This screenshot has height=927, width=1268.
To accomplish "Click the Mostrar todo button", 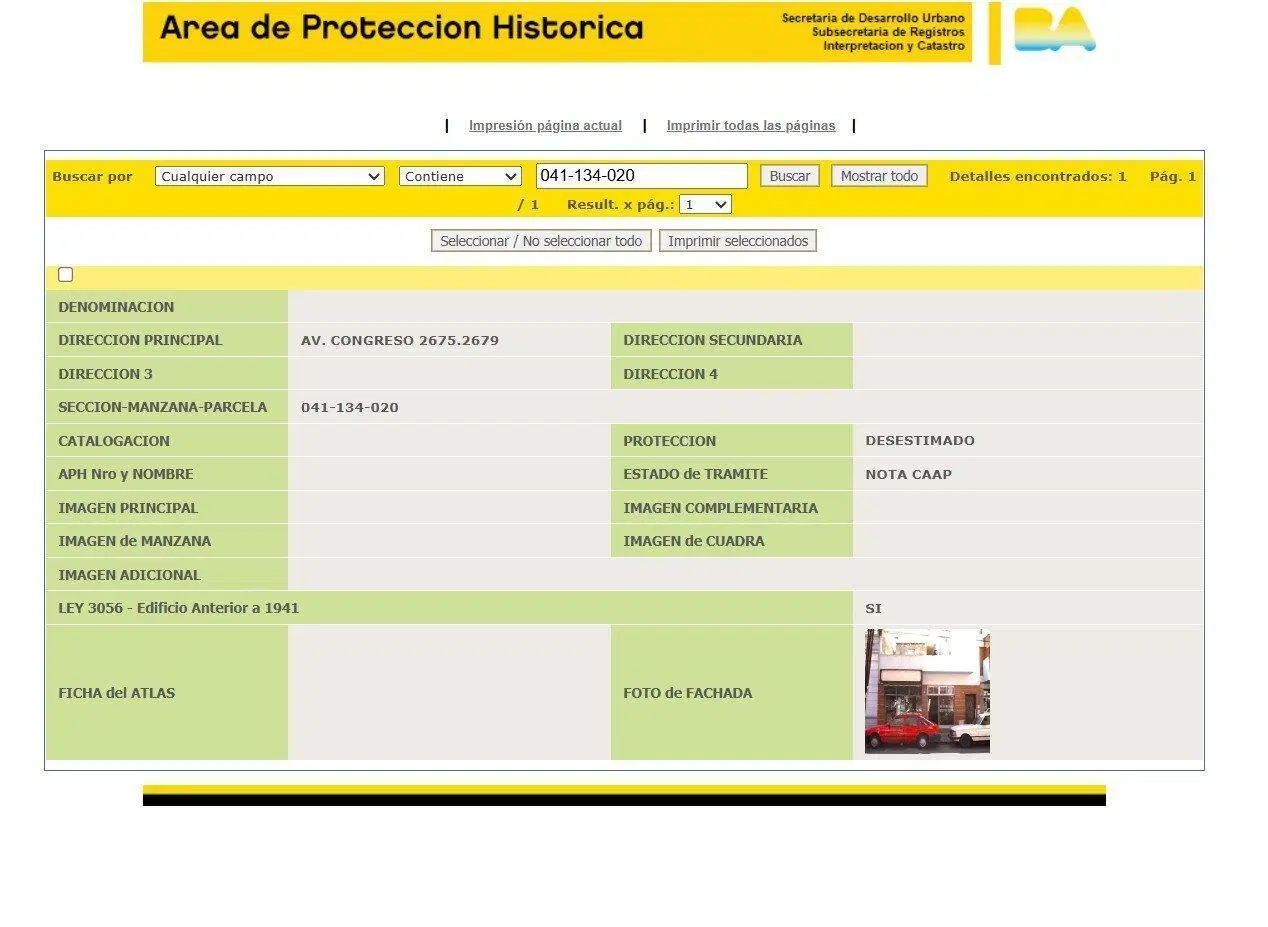I will coord(879,176).
